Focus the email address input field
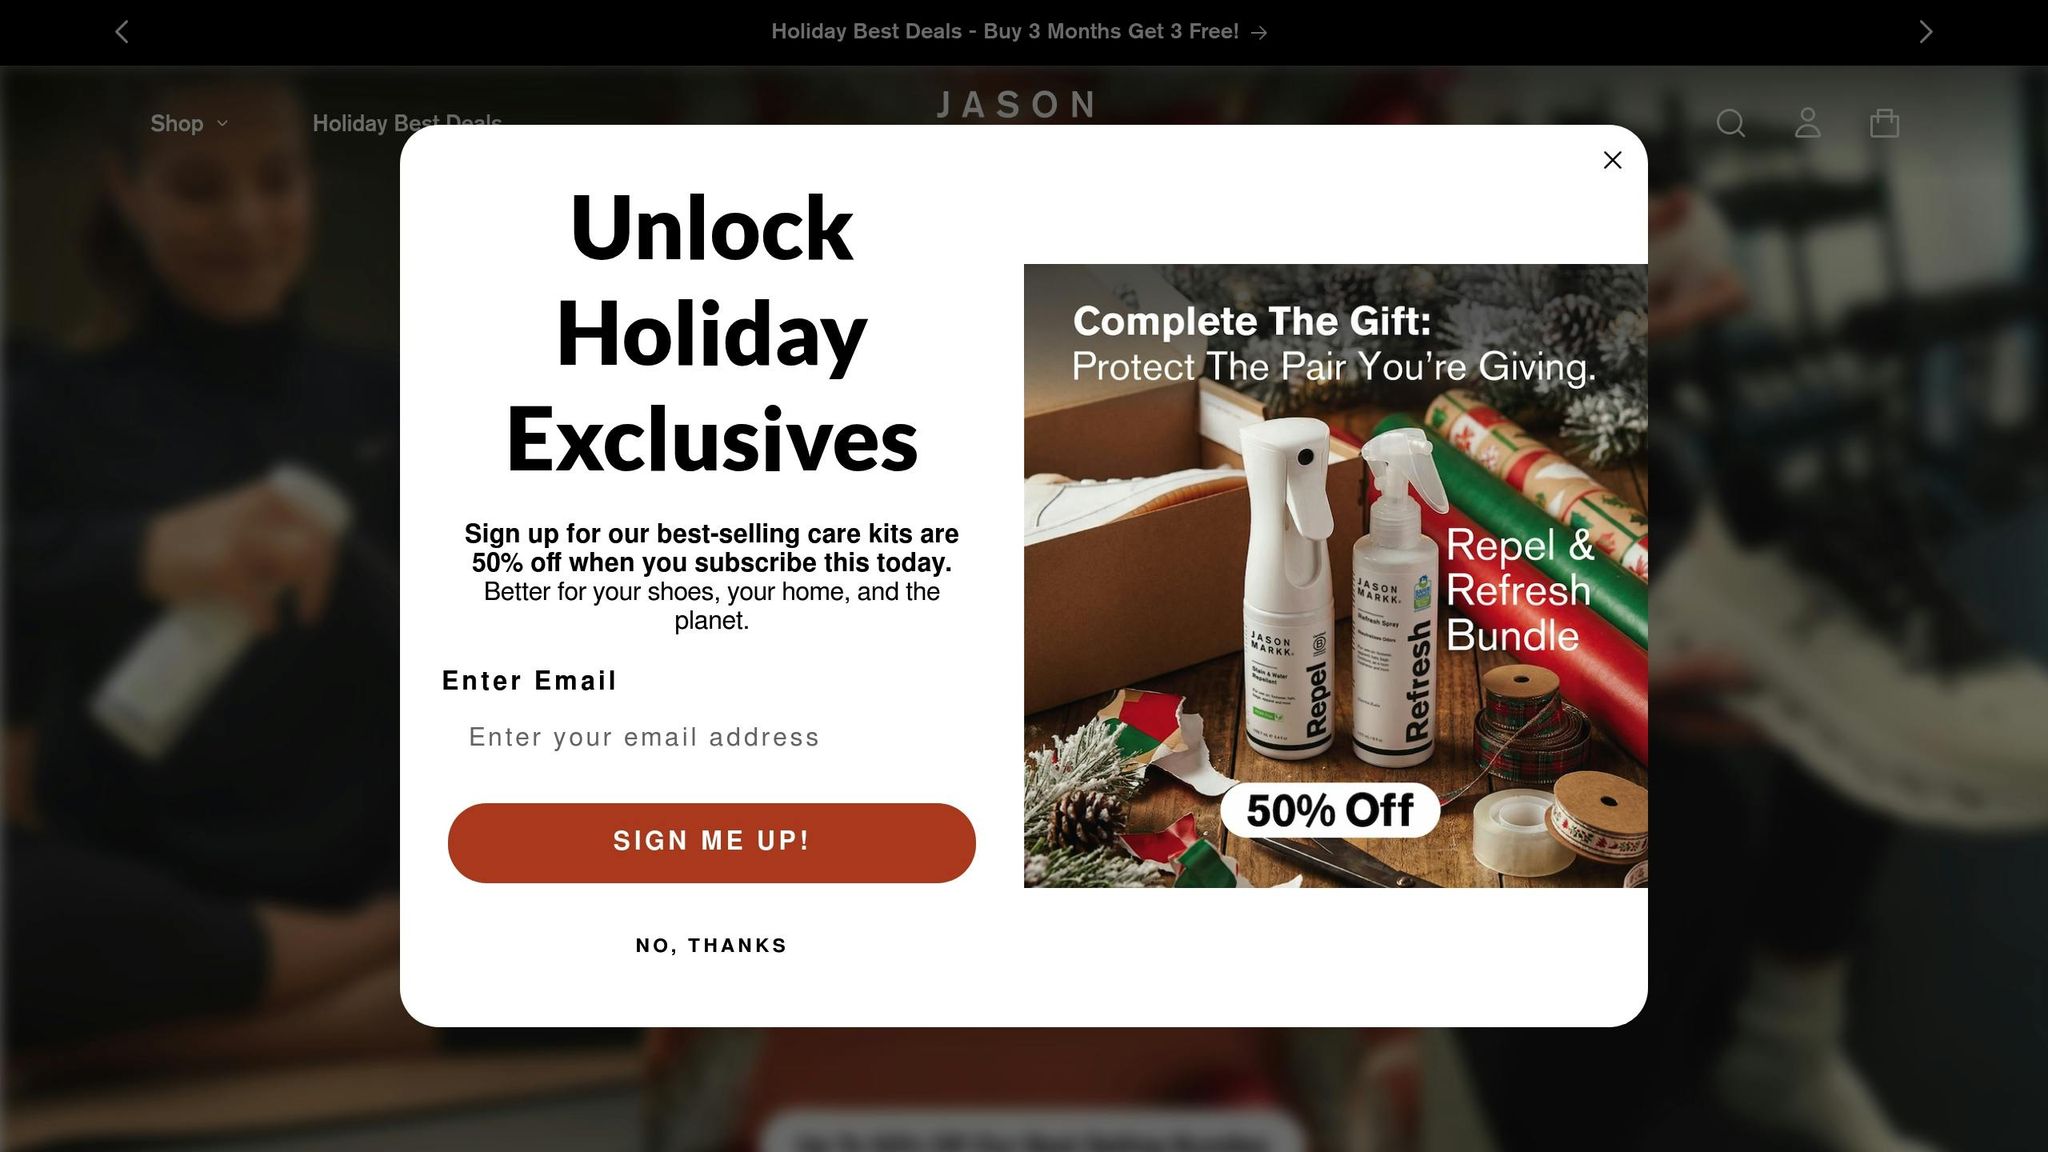The image size is (2048, 1152). 711,737
